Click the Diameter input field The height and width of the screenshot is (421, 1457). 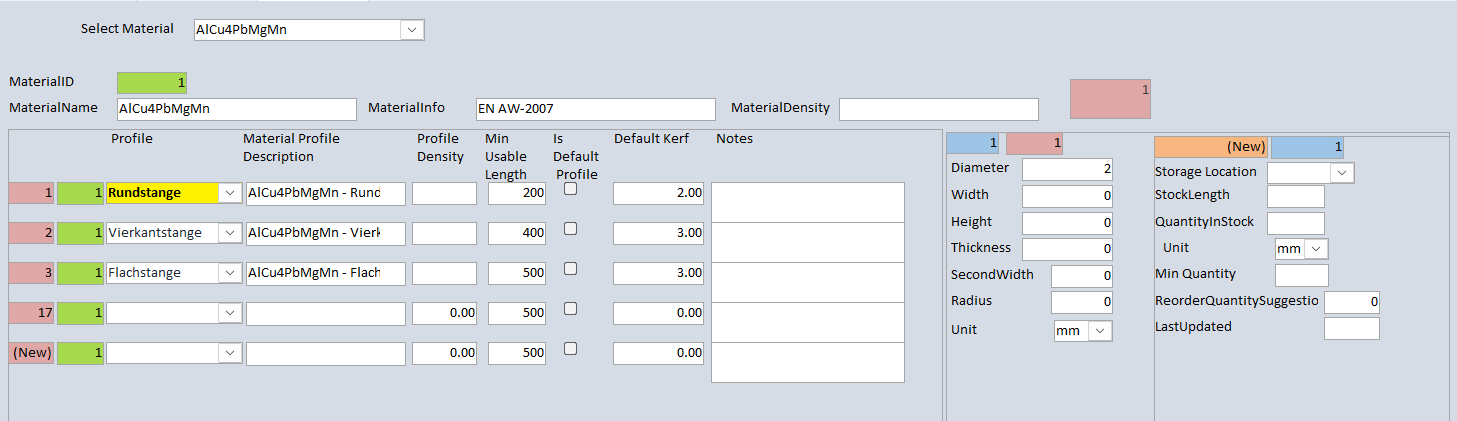click(x=1067, y=169)
